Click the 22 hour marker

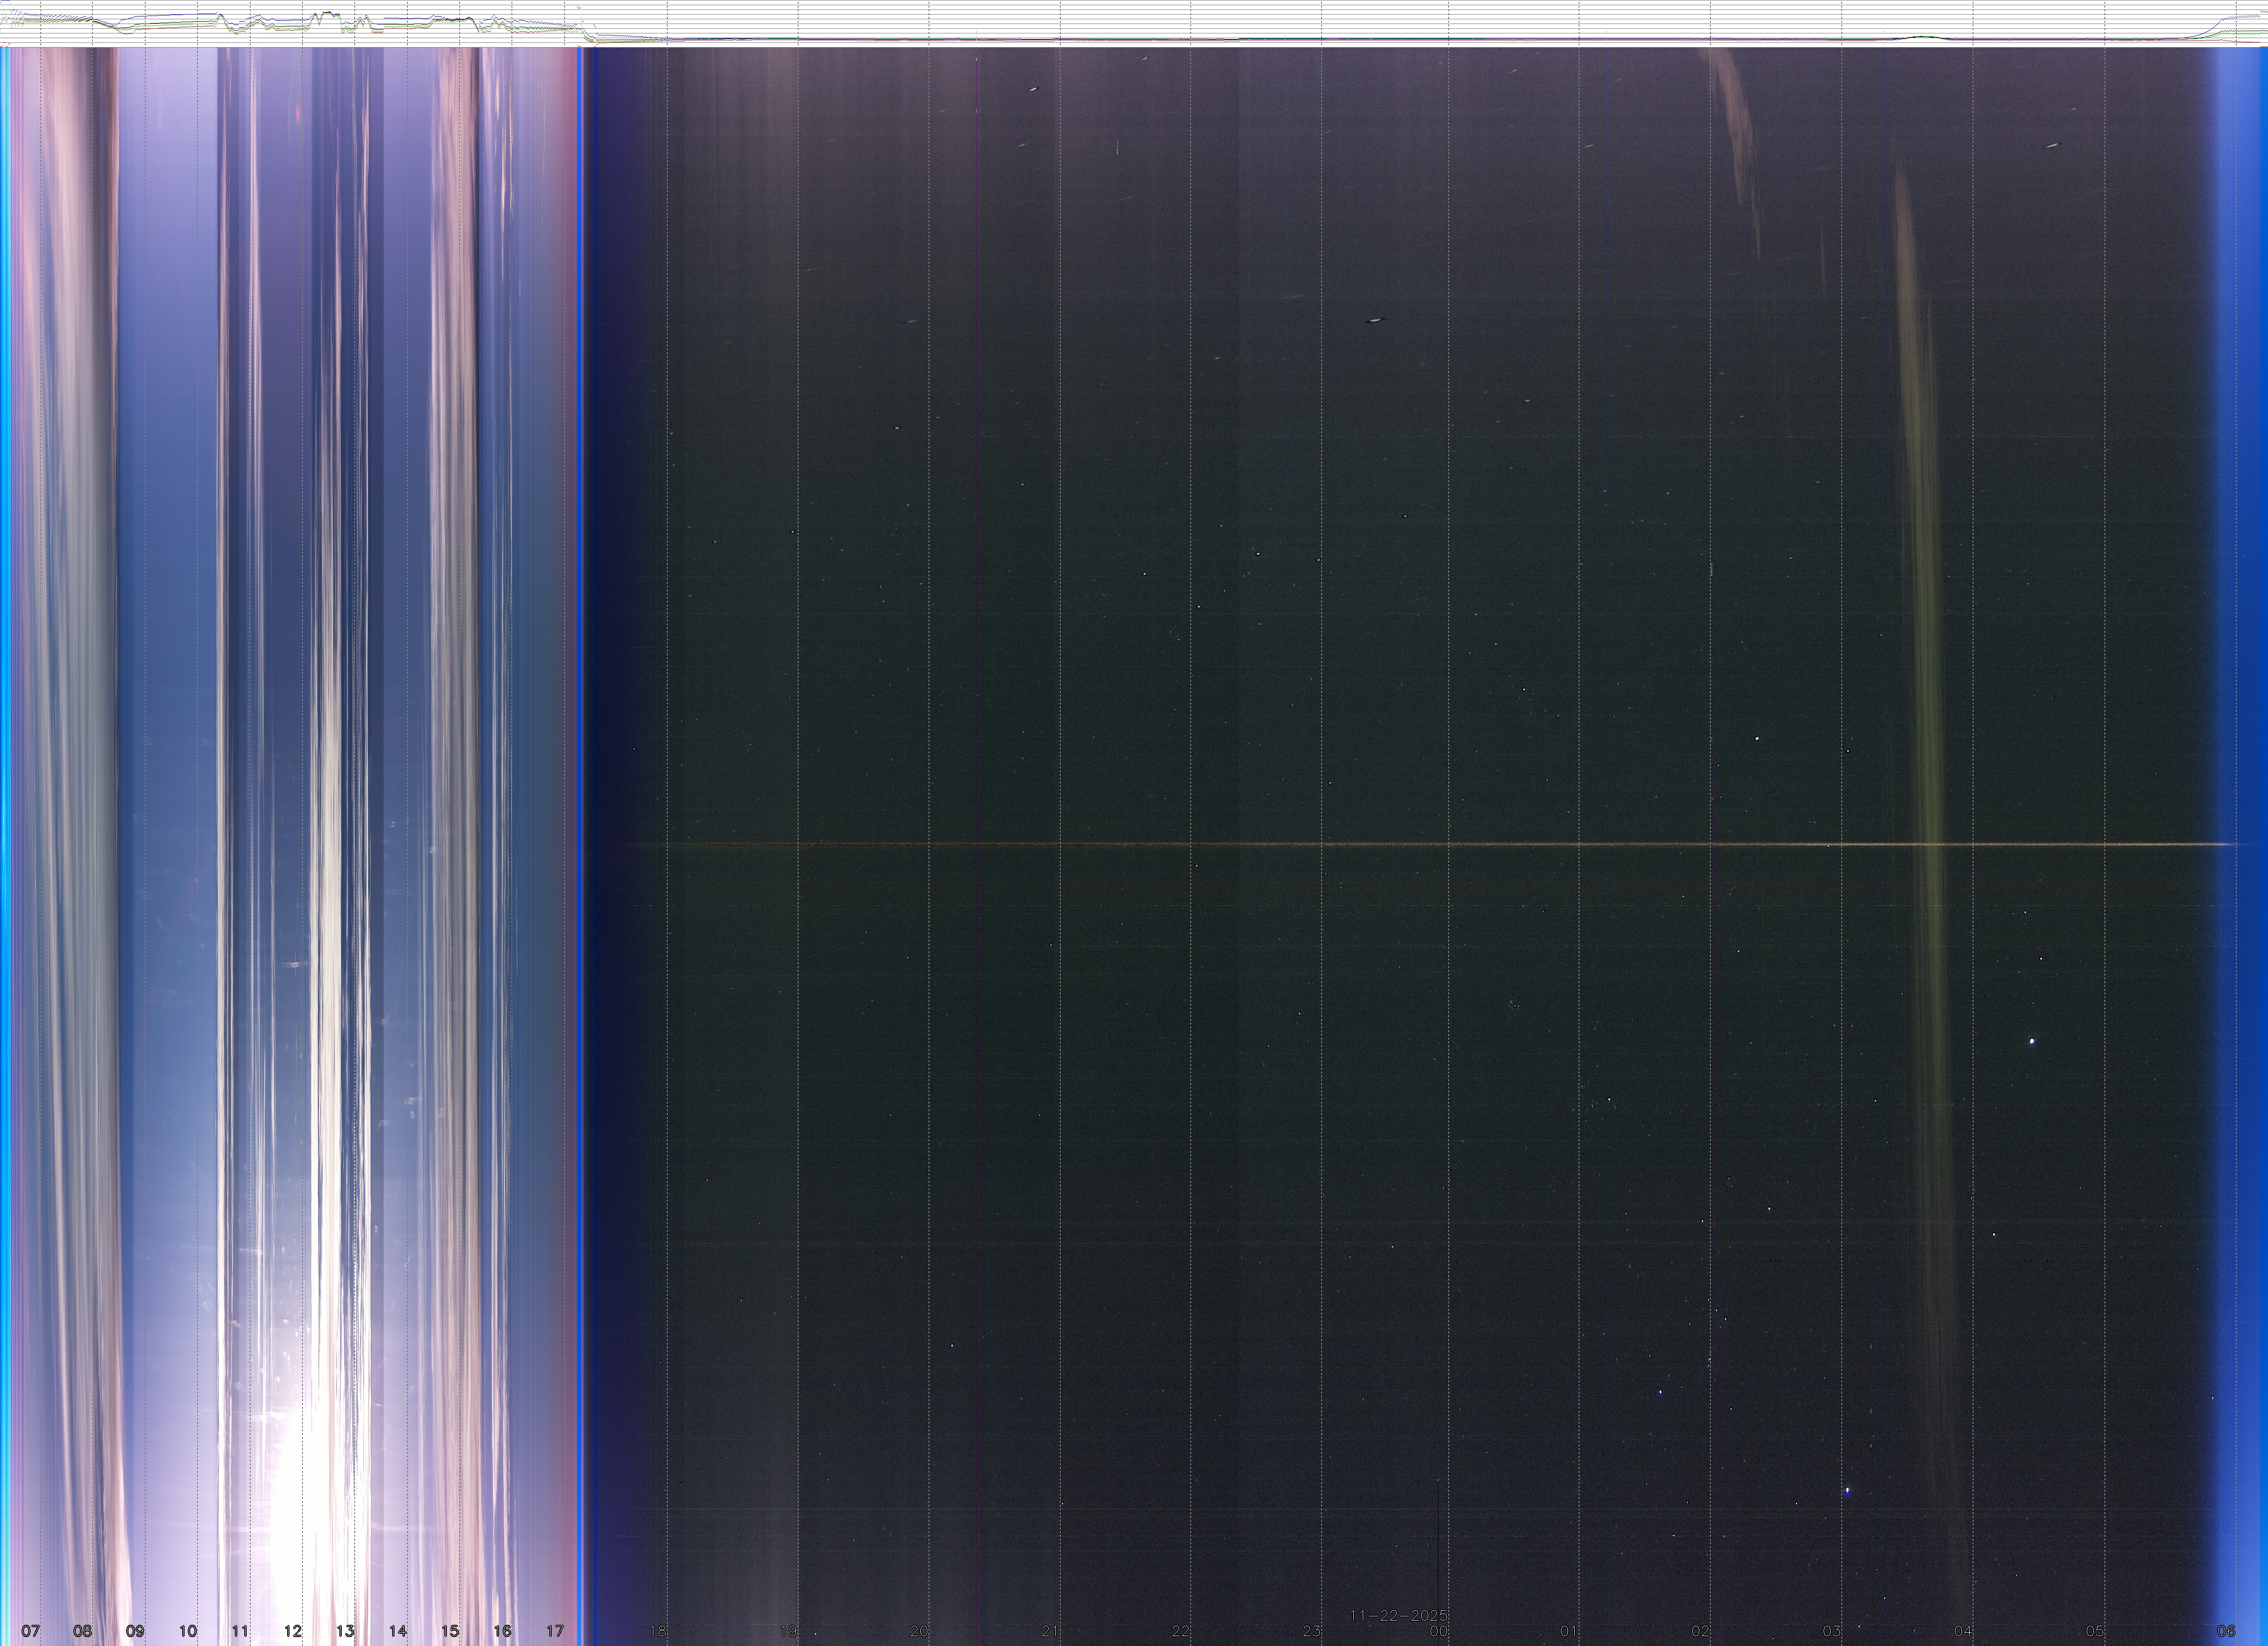[x=1181, y=1631]
